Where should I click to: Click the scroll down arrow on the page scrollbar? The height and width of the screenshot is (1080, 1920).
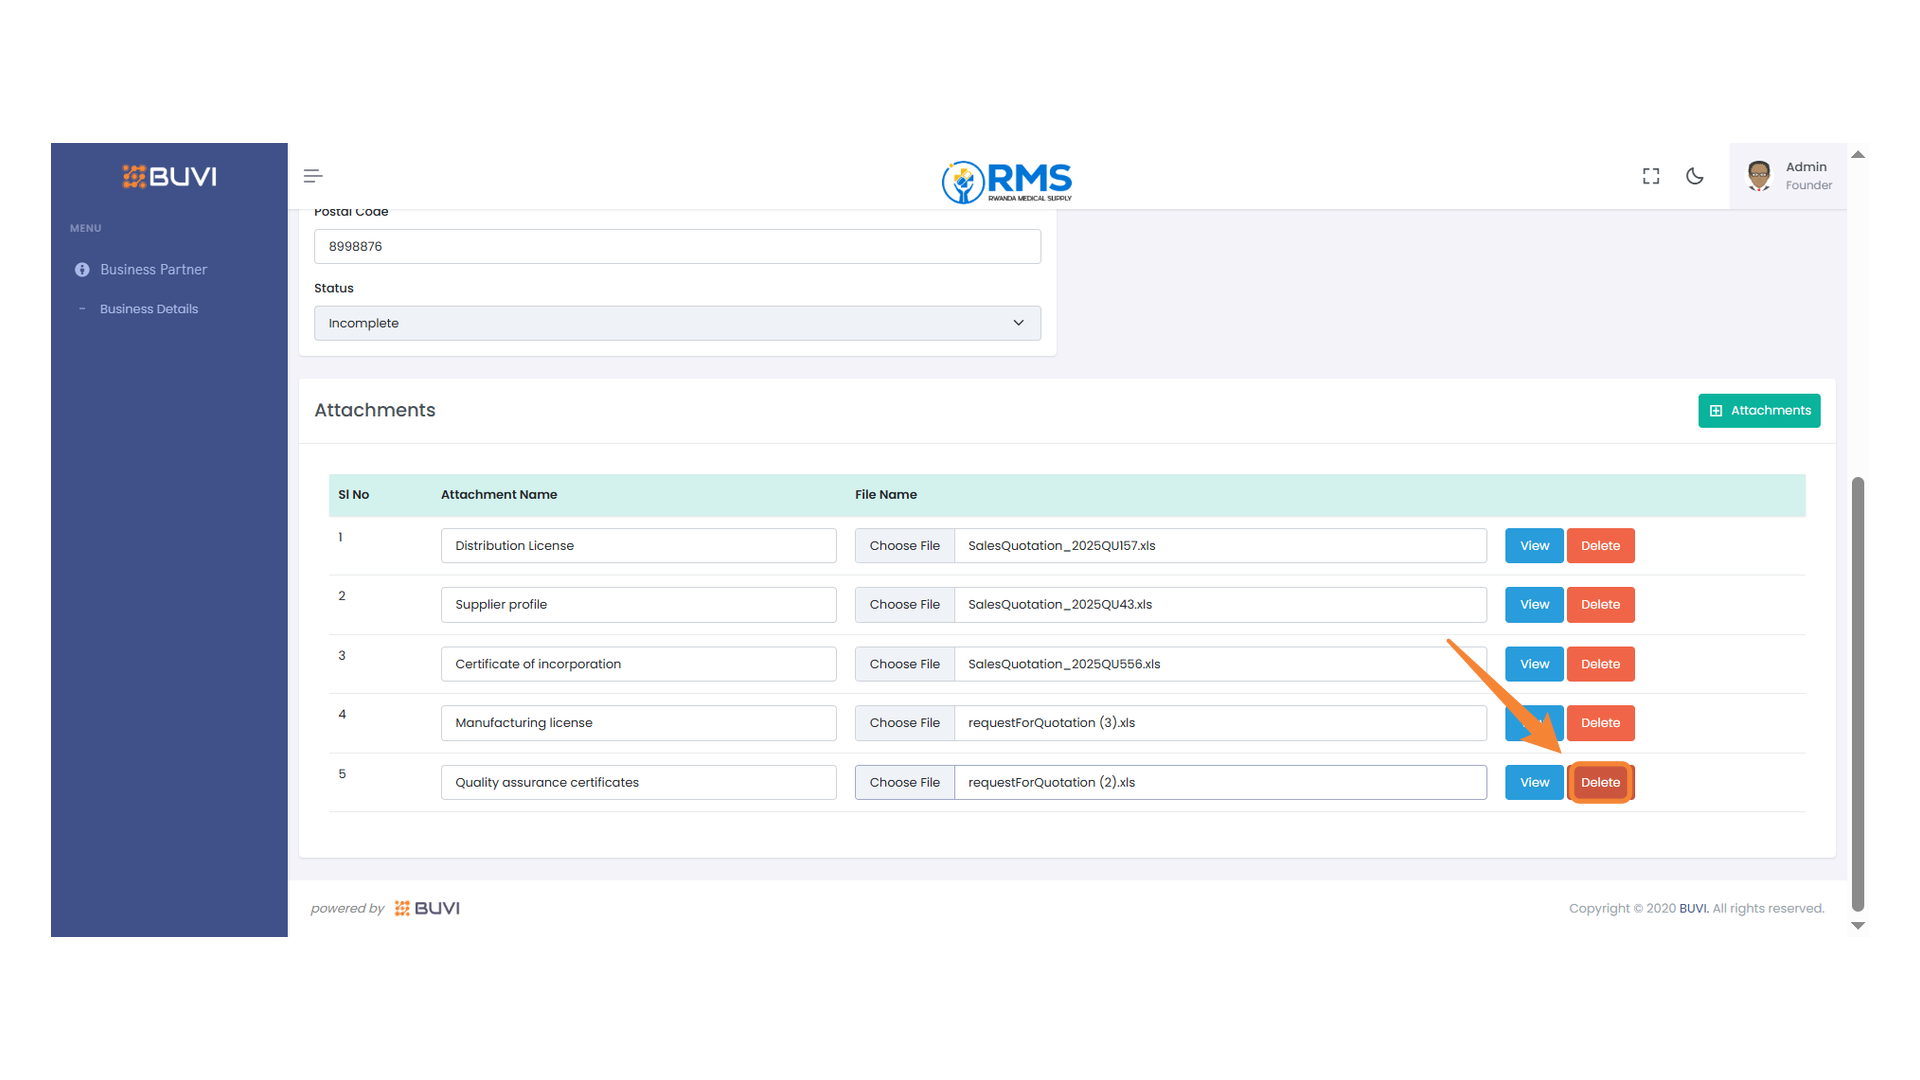pos(1858,926)
